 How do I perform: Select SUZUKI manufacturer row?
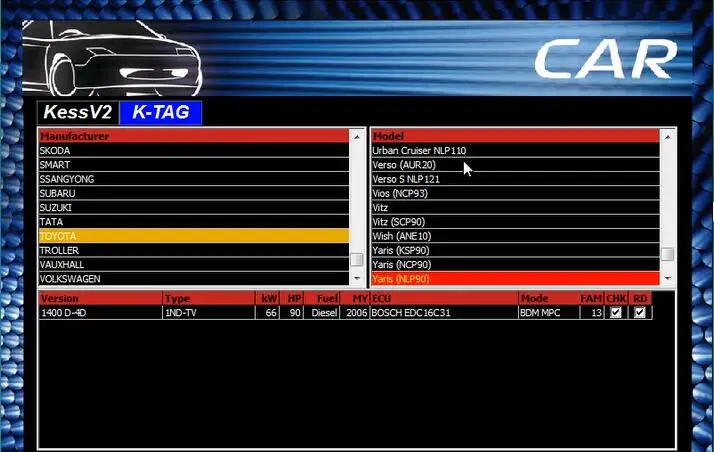pos(194,208)
